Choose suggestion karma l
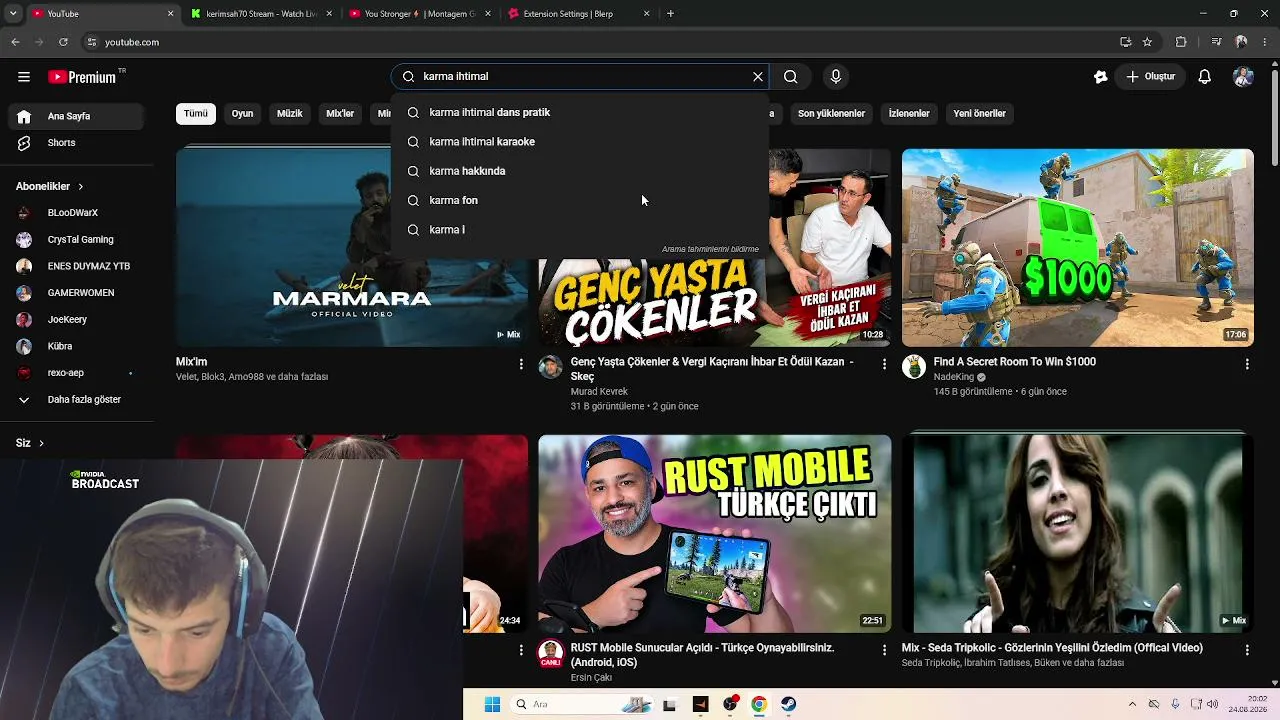This screenshot has width=1280, height=720. (580, 230)
